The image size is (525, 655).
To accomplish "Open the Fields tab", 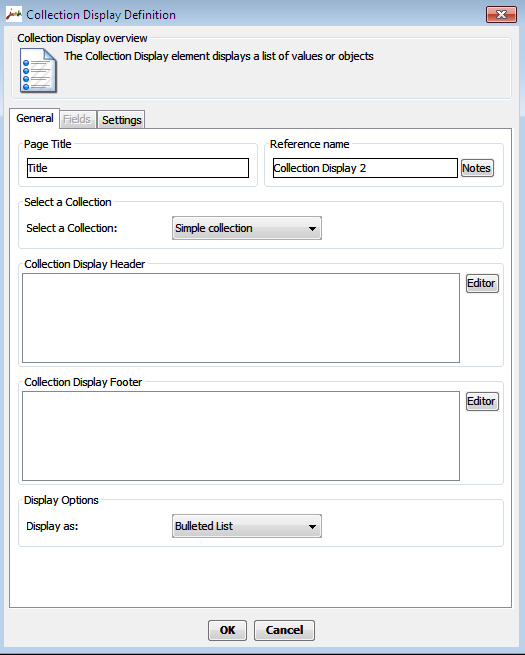I will click(78, 119).
